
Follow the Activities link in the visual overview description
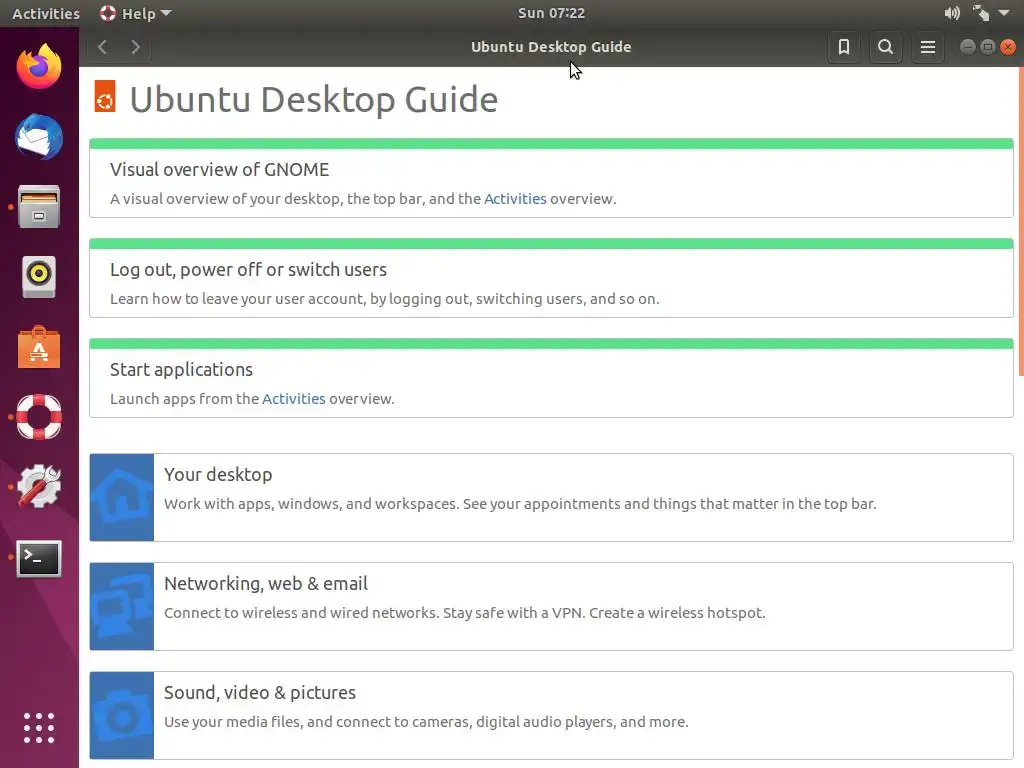pyautogui.click(x=515, y=199)
